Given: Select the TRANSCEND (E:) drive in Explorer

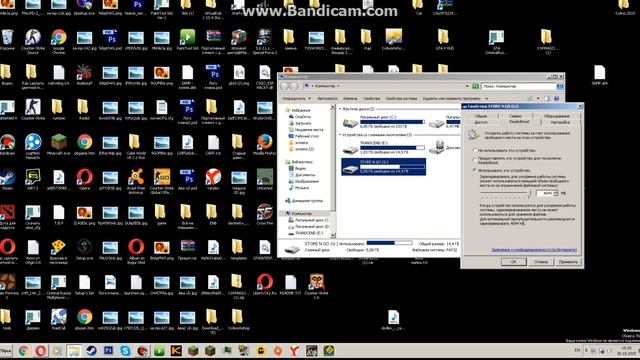Looking at the screenshot, I should [383, 148].
